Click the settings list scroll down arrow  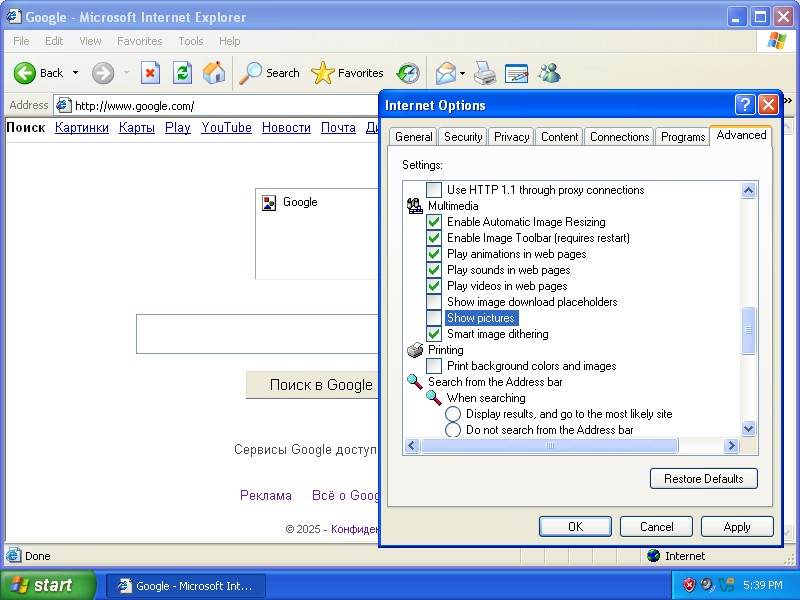[x=748, y=429]
